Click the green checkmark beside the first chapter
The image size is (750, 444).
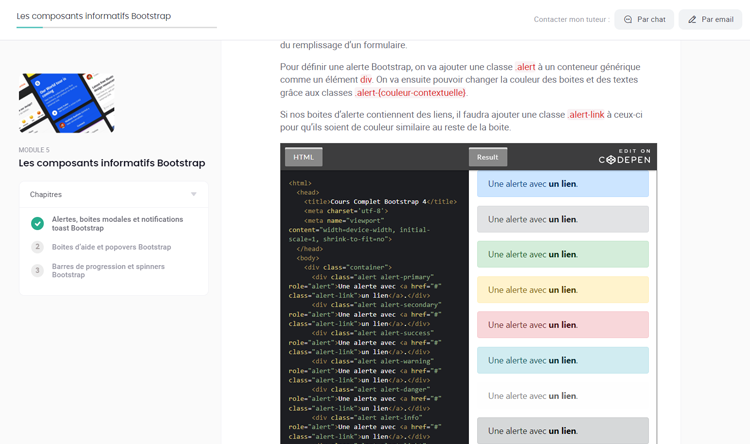click(37, 223)
